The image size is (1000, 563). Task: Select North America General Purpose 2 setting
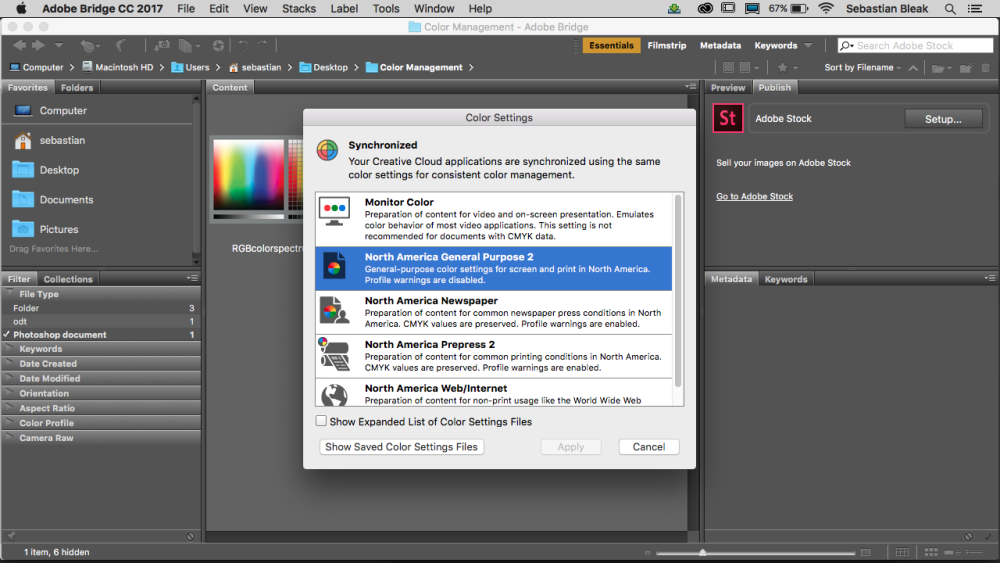(x=494, y=268)
